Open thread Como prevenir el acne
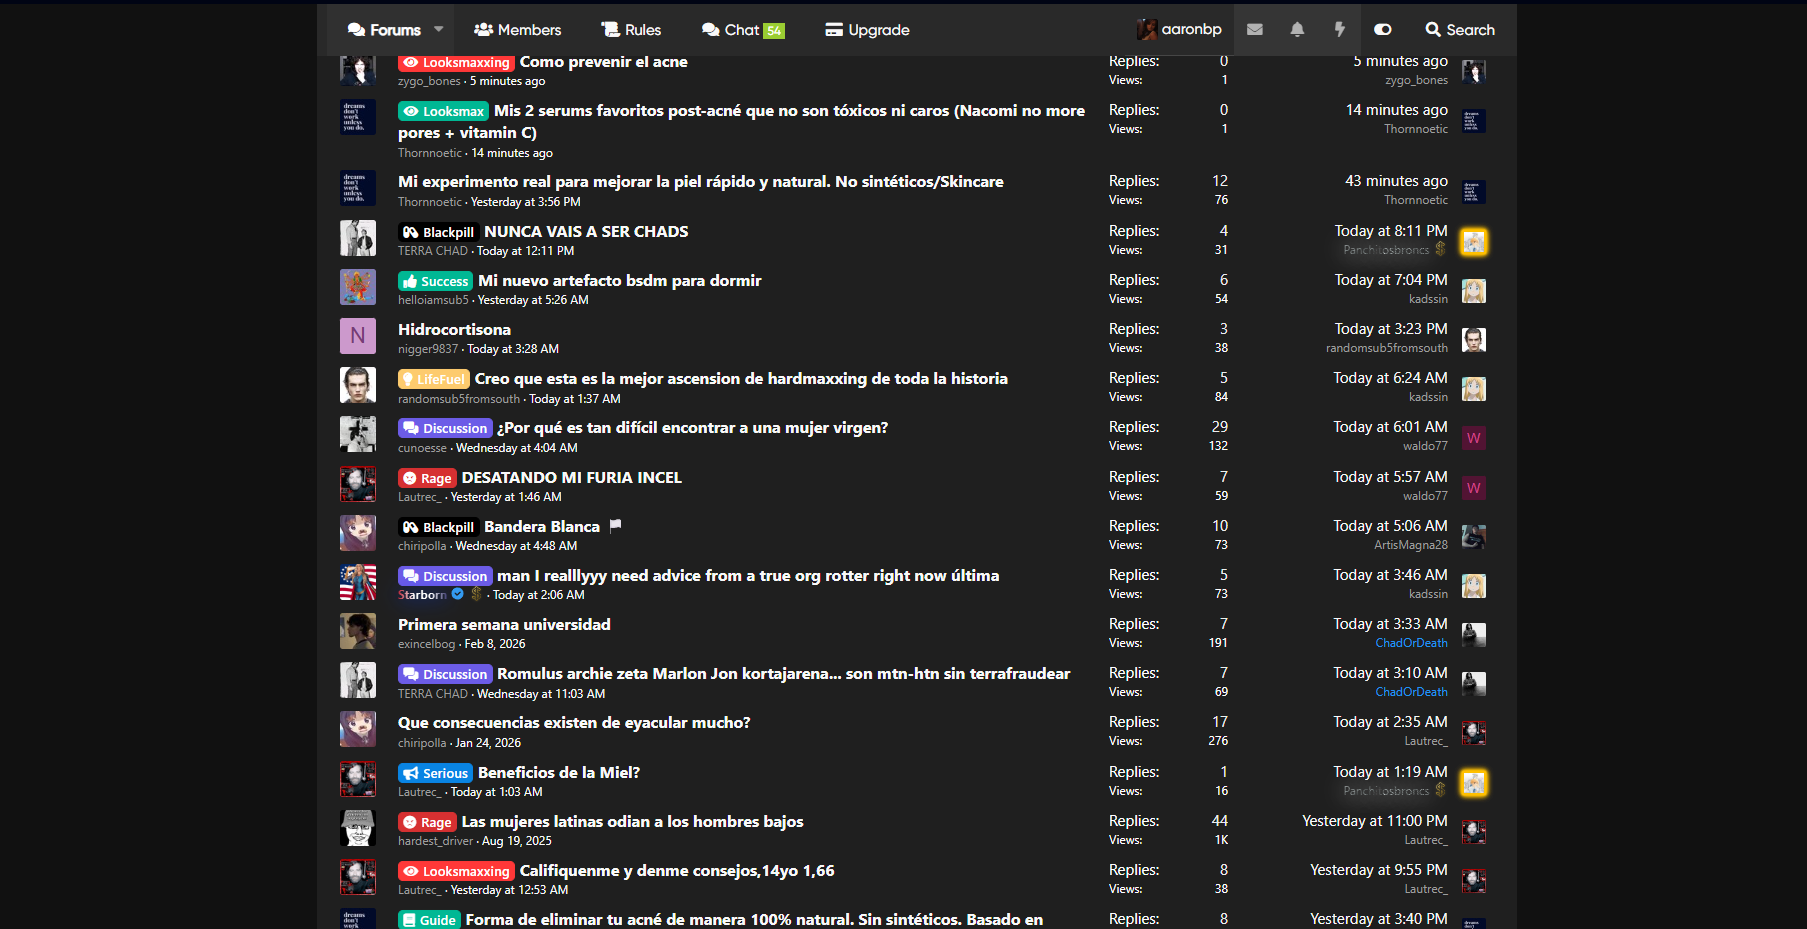The width and height of the screenshot is (1807, 929). click(603, 62)
